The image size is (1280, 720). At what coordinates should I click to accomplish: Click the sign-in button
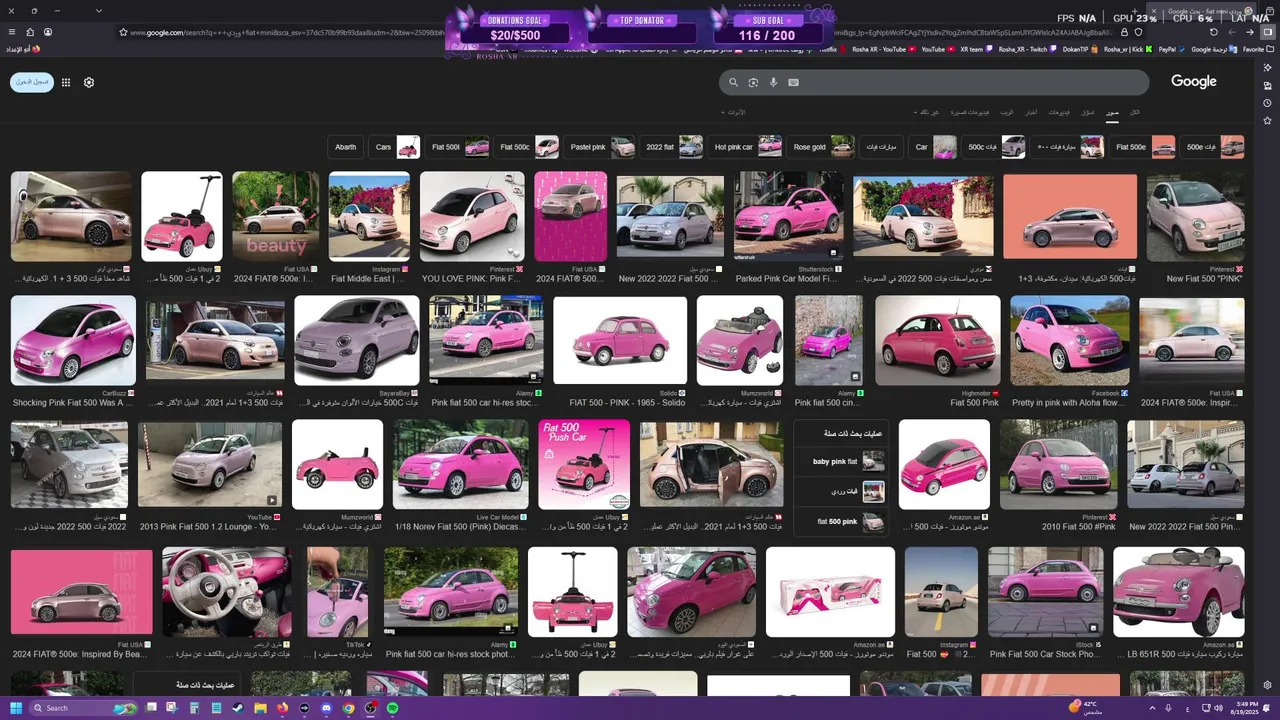[32, 82]
